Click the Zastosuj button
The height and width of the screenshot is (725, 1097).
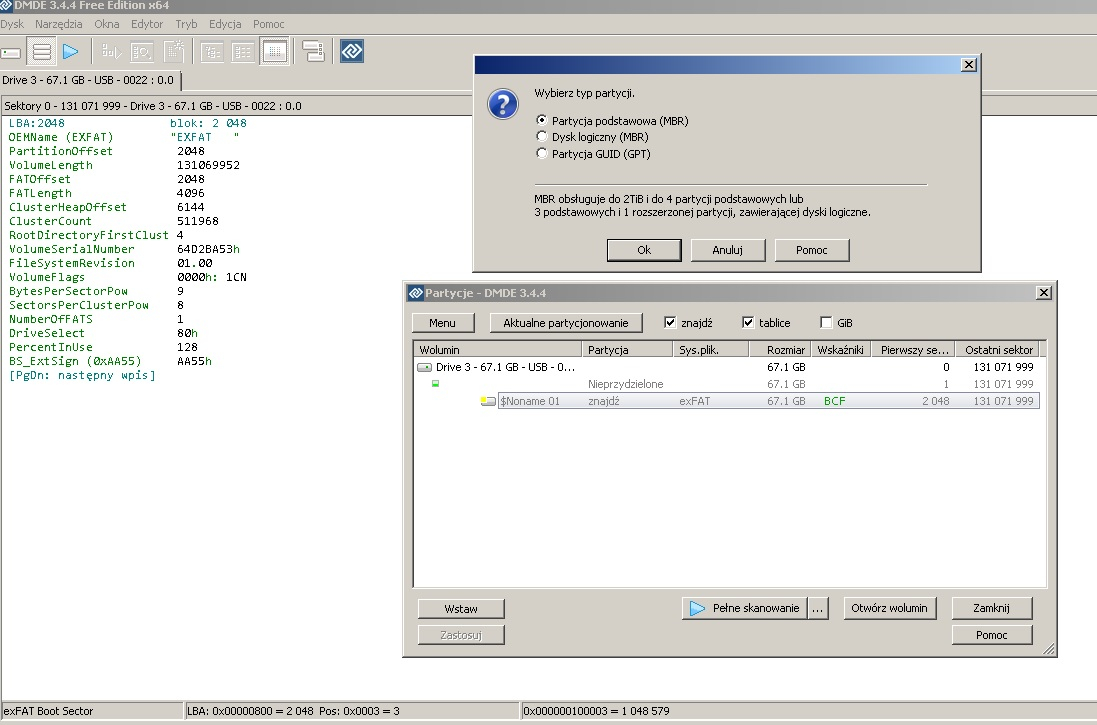coord(461,635)
